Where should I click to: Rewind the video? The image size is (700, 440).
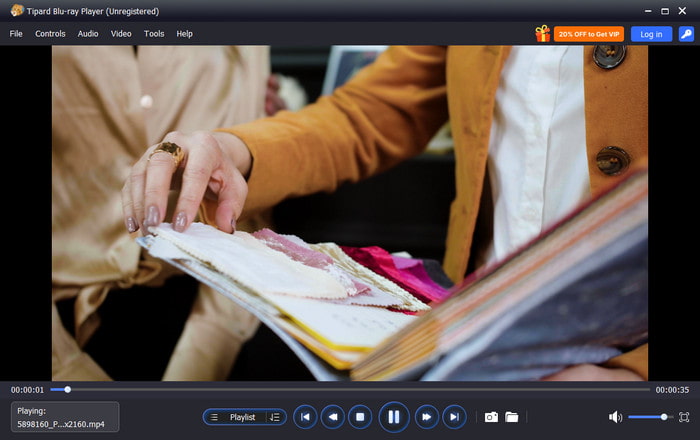tap(333, 417)
